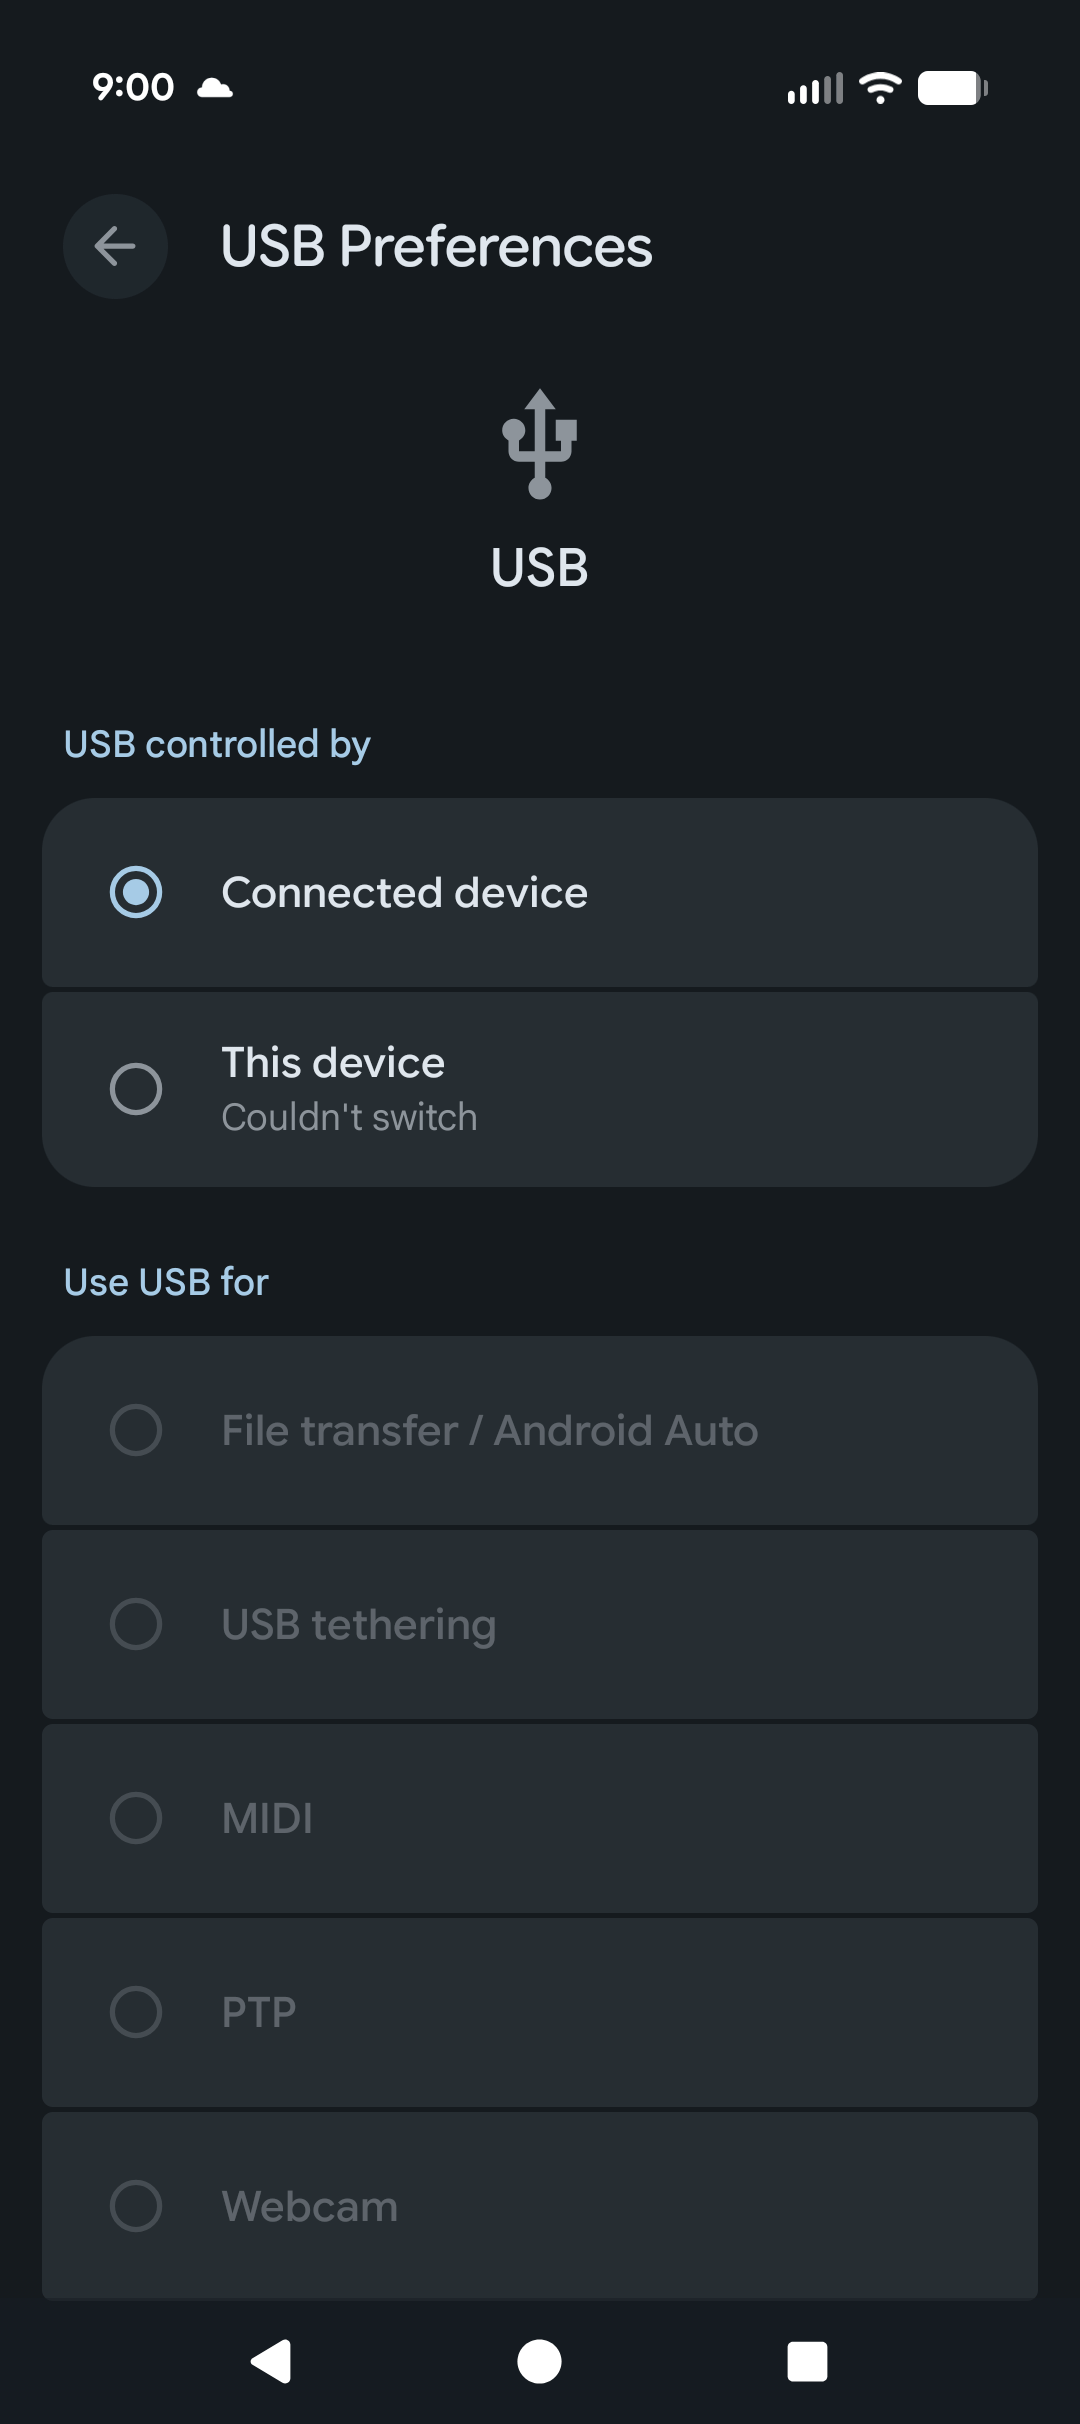Choose the USB tethering radio button
The height and width of the screenshot is (2424, 1080).
pyautogui.click(x=136, y=1624)
